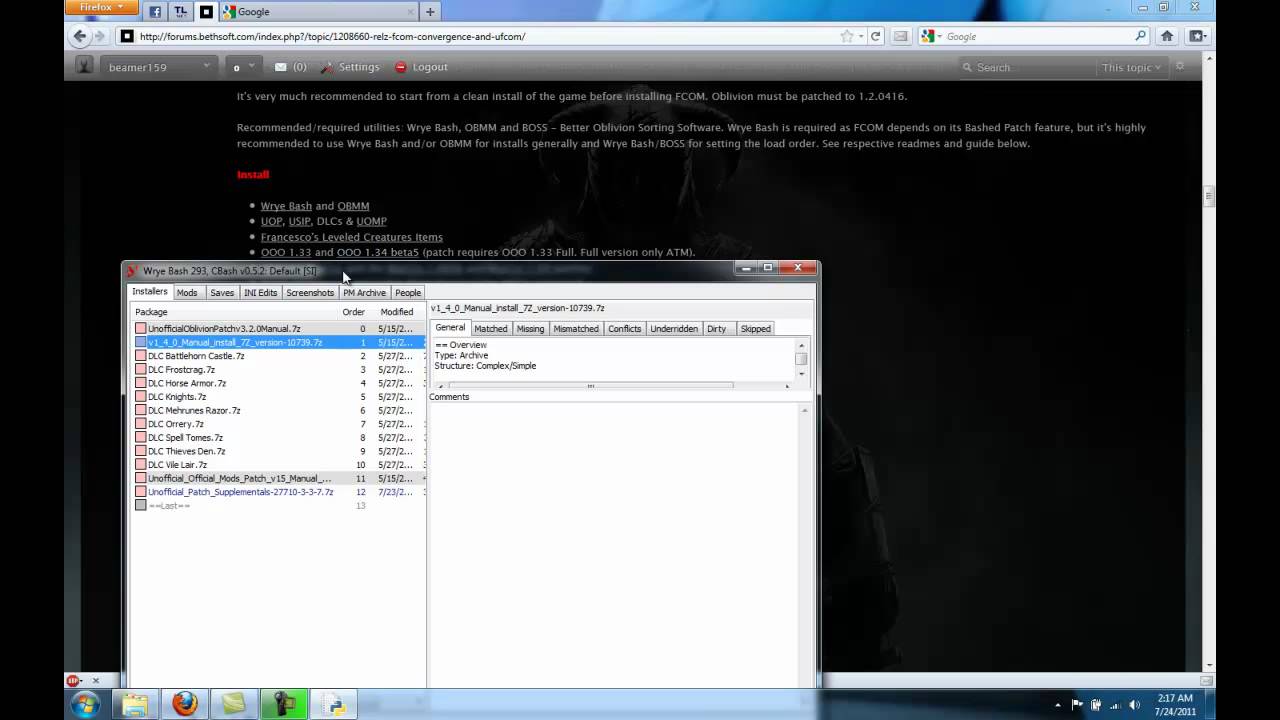The width and height of the screenshot is (1280, 720).
Task: Open the Screenshots tab
Action: [x=310, y=292]
